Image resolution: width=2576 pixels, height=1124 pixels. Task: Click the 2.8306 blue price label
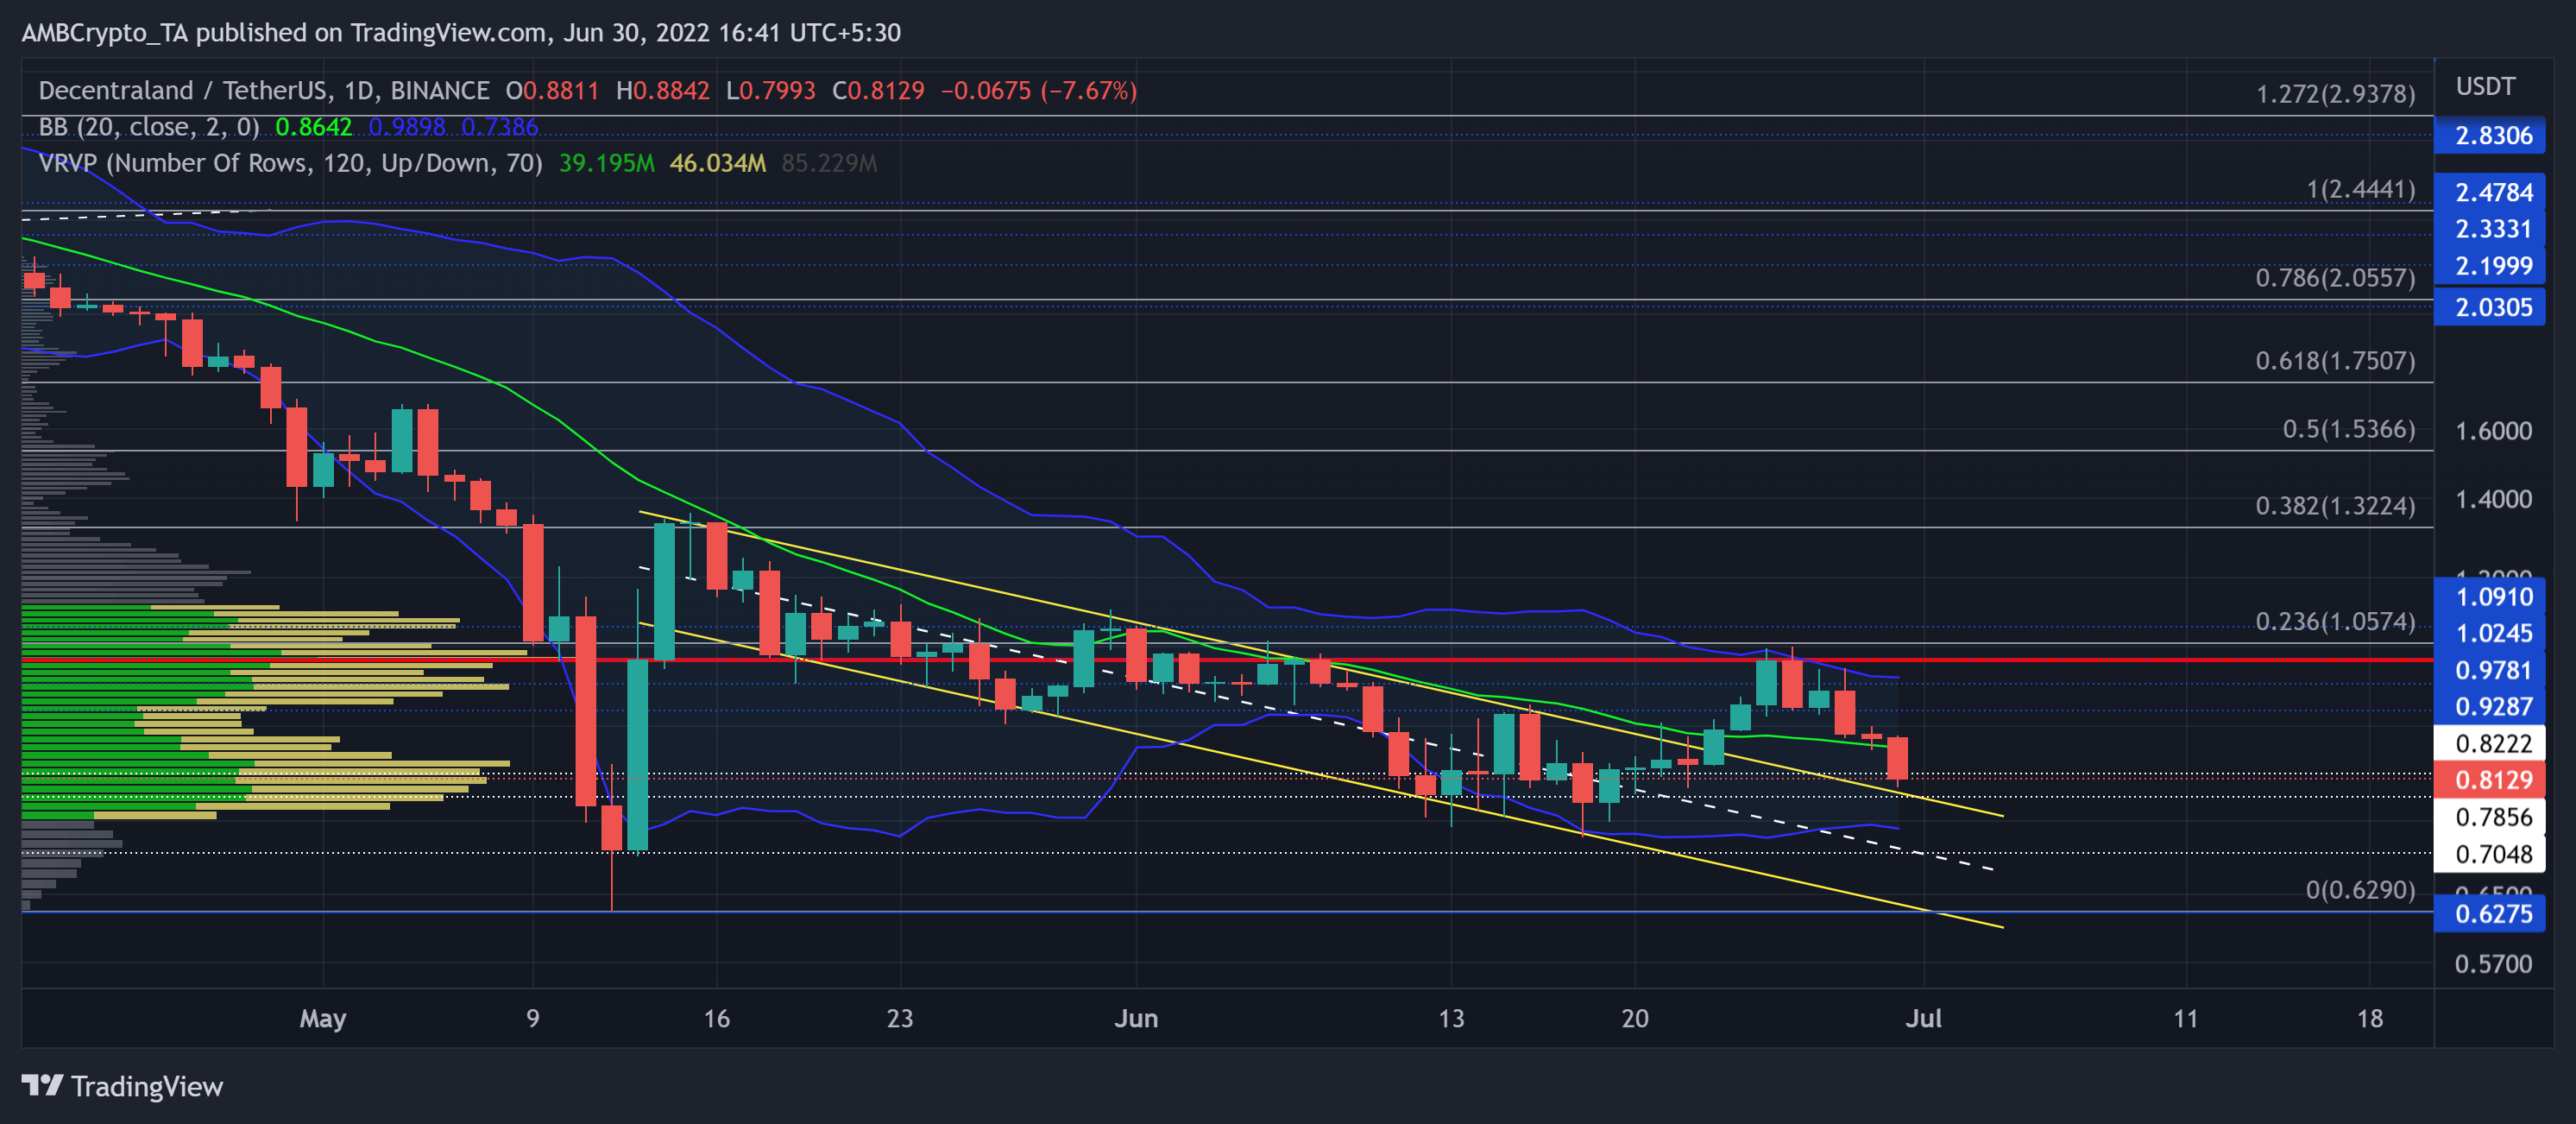2492,136
